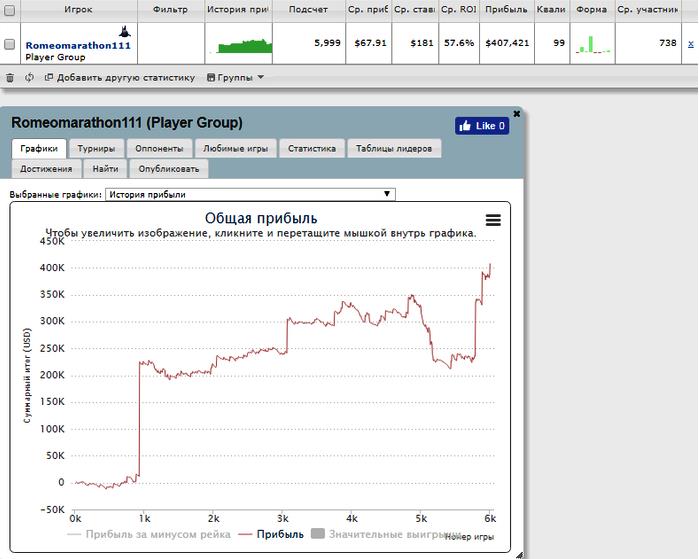Viewport: 699px width, 559px height.
Task: Toggle the Прибыль legend series
Action: pos(271,534)
